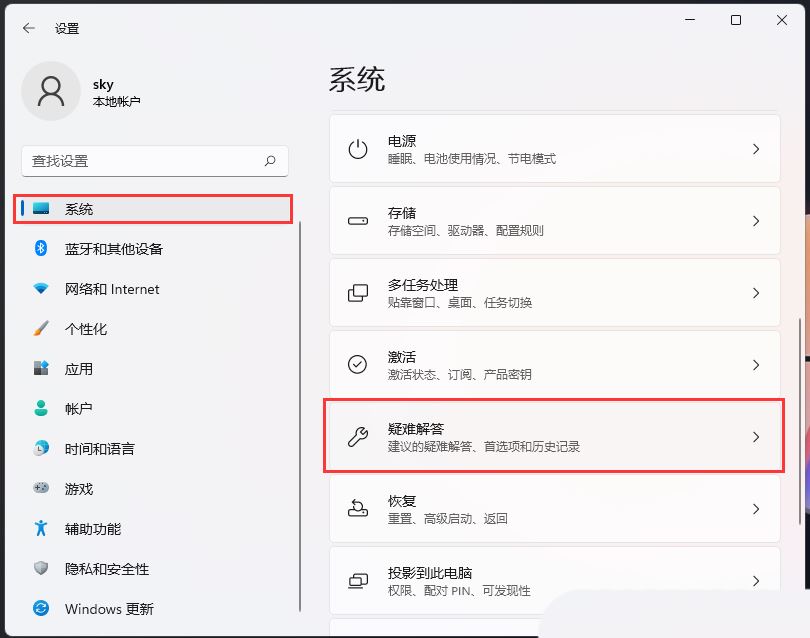The height and width of the screenshot is (638, 810).
Task: Click the power icon beside 电源
Action: [x=357, y=149]
